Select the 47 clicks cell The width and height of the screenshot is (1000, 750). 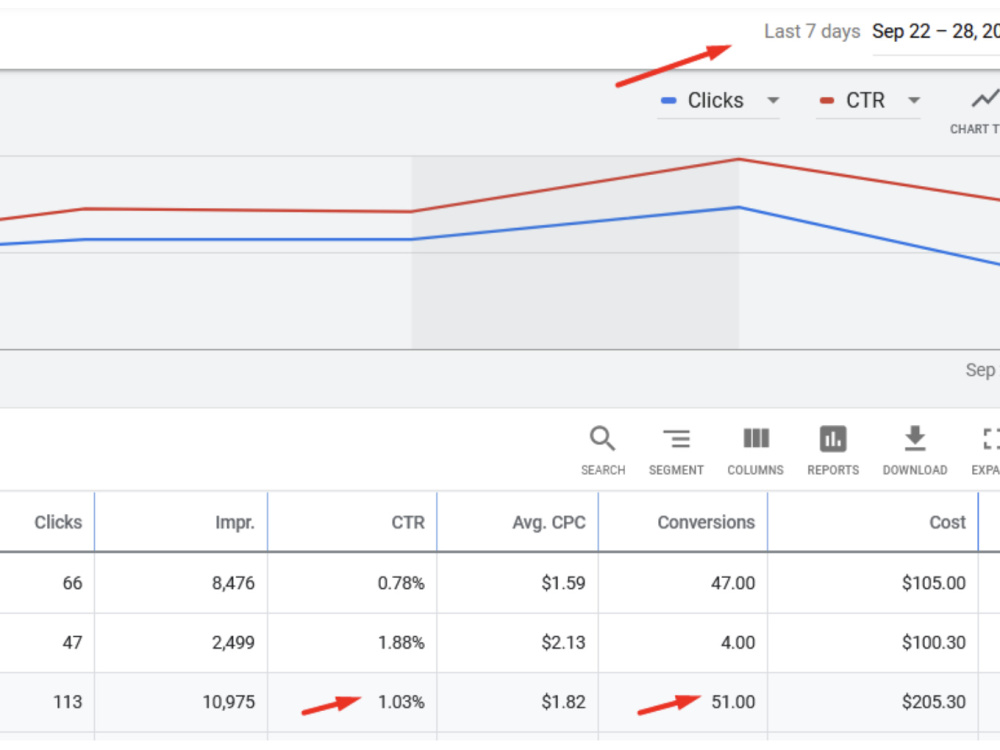(72, 642)
